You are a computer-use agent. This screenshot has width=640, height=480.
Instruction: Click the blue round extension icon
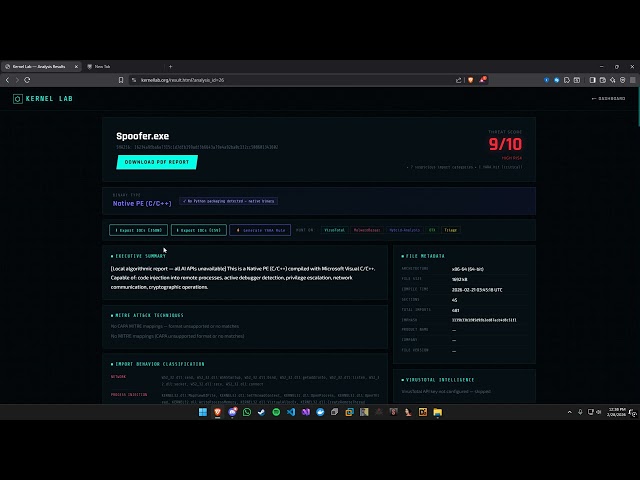pos(557,80)
